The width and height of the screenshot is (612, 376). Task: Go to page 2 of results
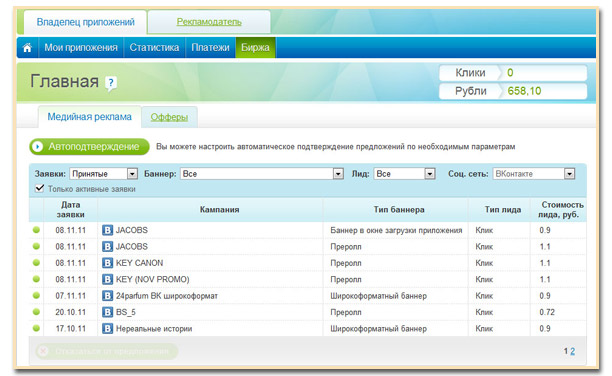[x=572, y=351]
